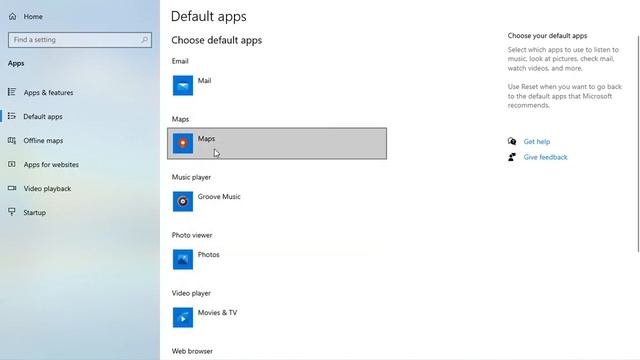Click the Photos app icon

[183, 259]
